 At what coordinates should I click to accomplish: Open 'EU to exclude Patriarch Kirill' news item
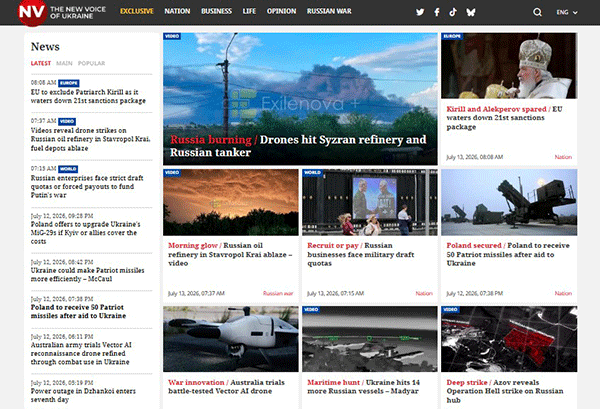coord(88,96)
